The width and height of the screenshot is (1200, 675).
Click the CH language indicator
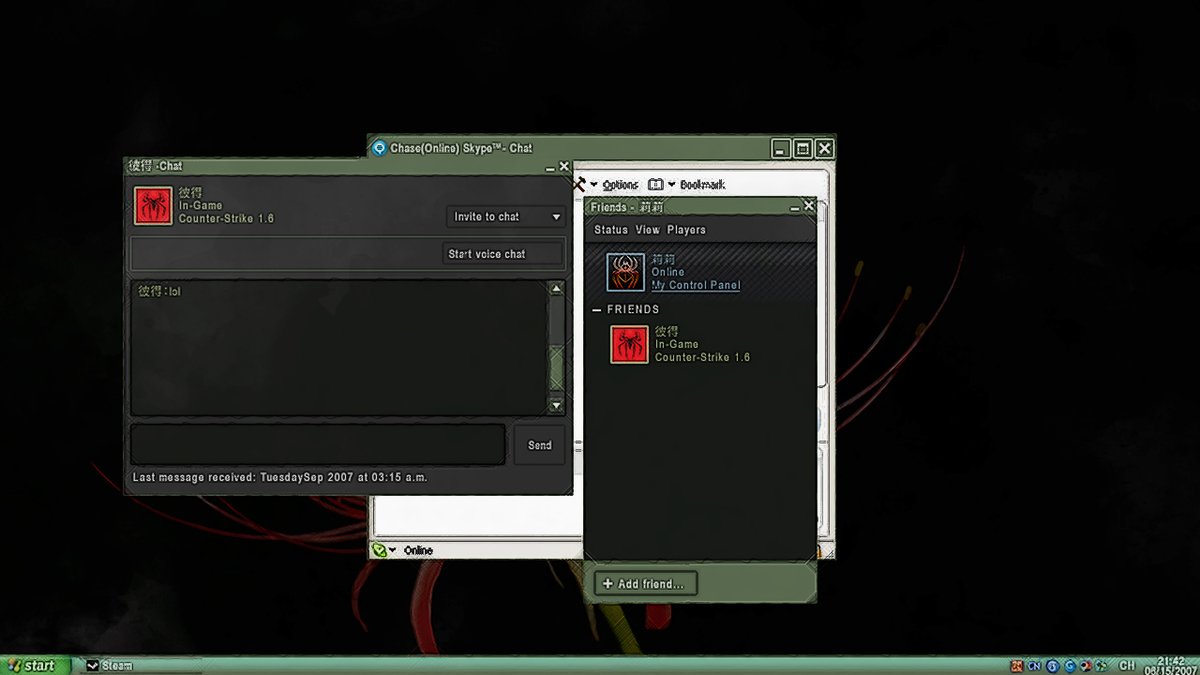[x=1127, y=665]
